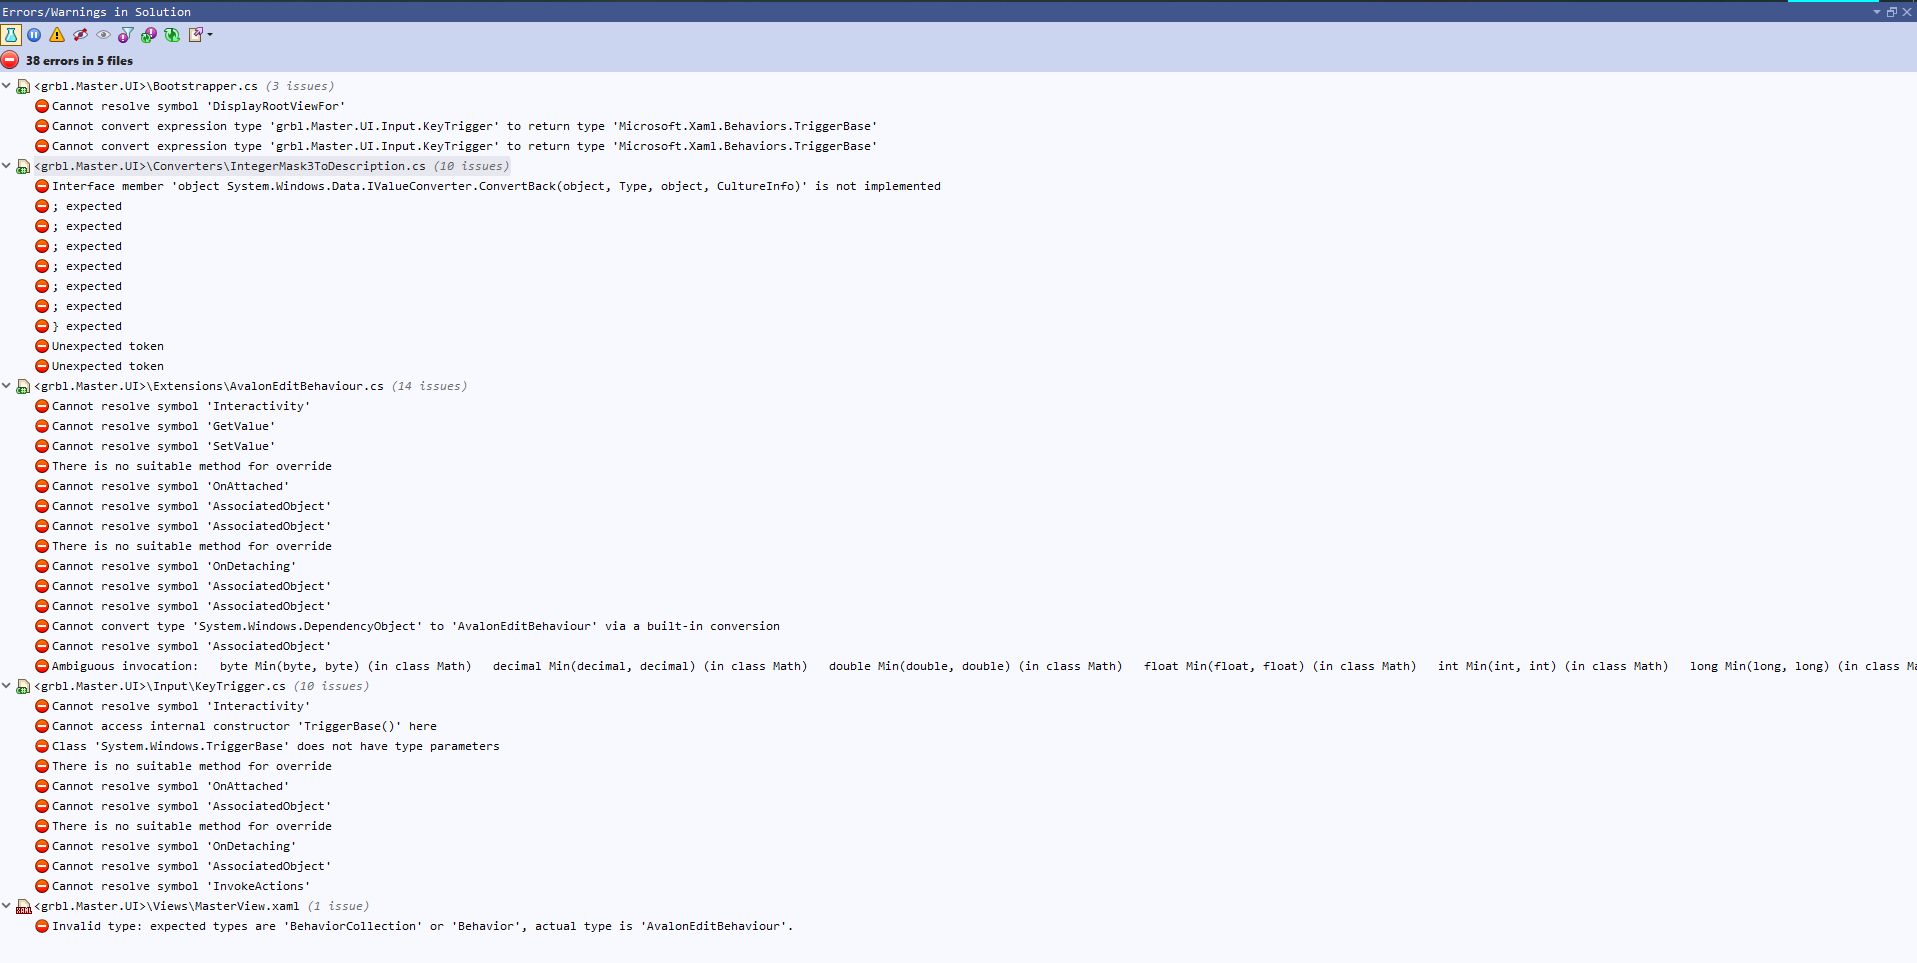
Task: Collapse the IntegerMask3ToDescription.cs group
Action: (7, 166)
